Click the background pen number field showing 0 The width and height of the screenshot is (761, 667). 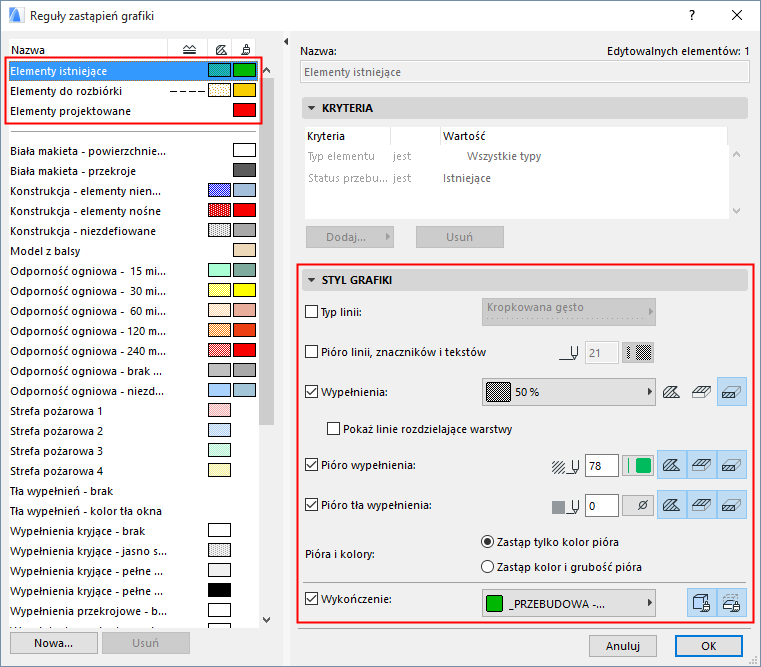[601, 506]
